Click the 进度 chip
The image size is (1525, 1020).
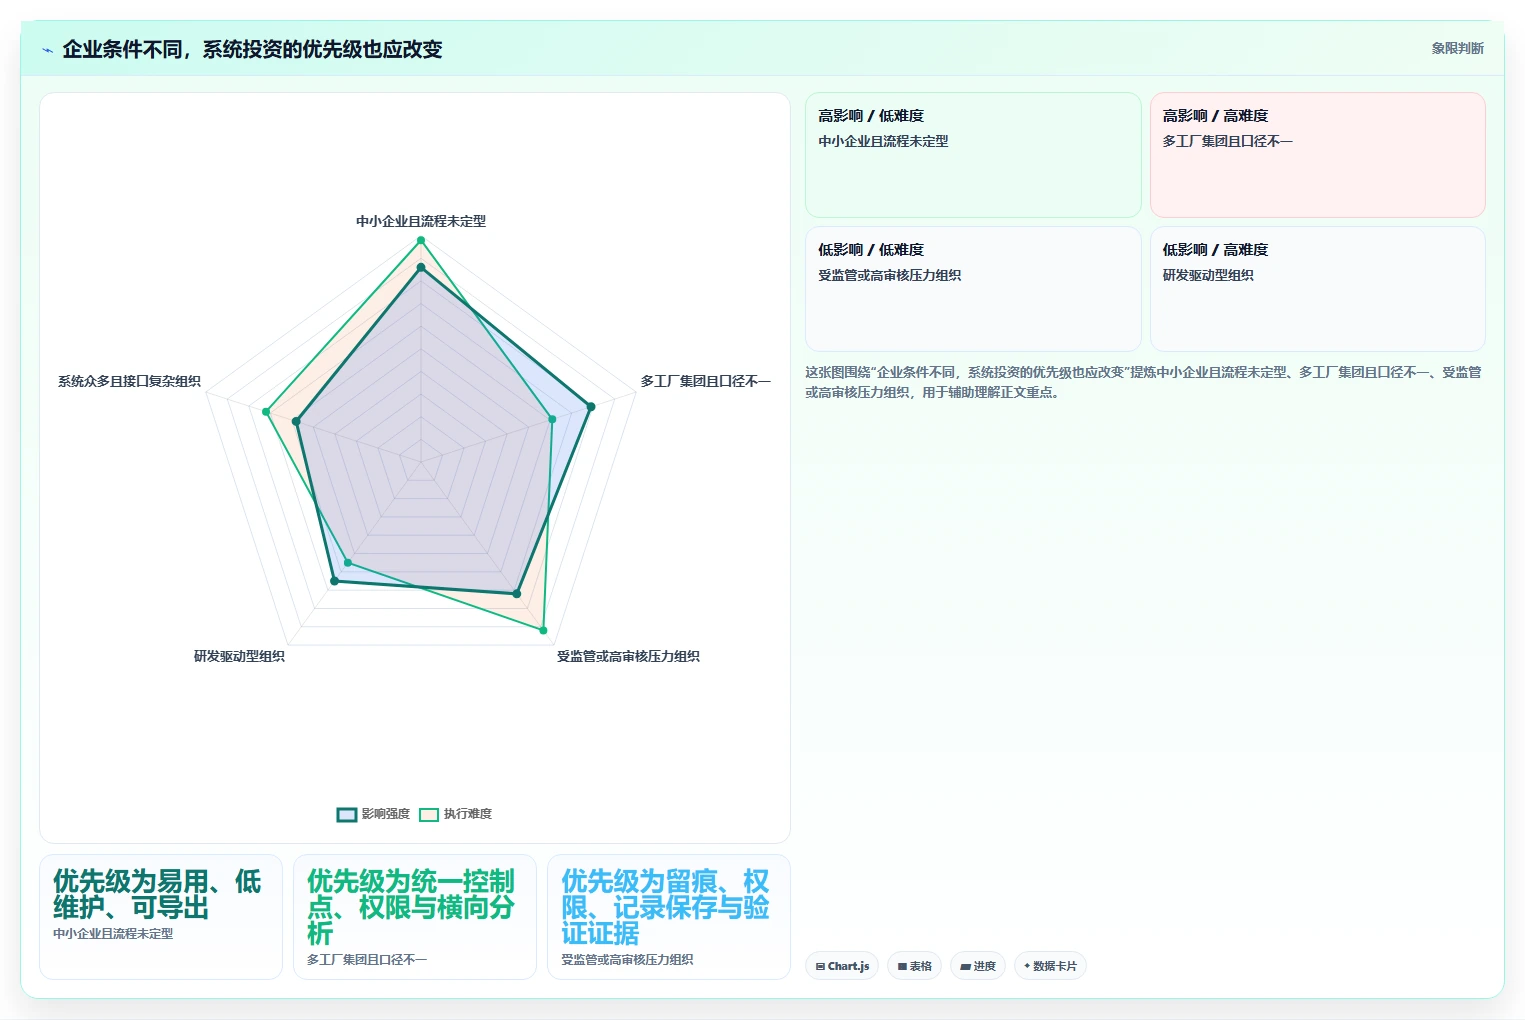click(978, 966)
